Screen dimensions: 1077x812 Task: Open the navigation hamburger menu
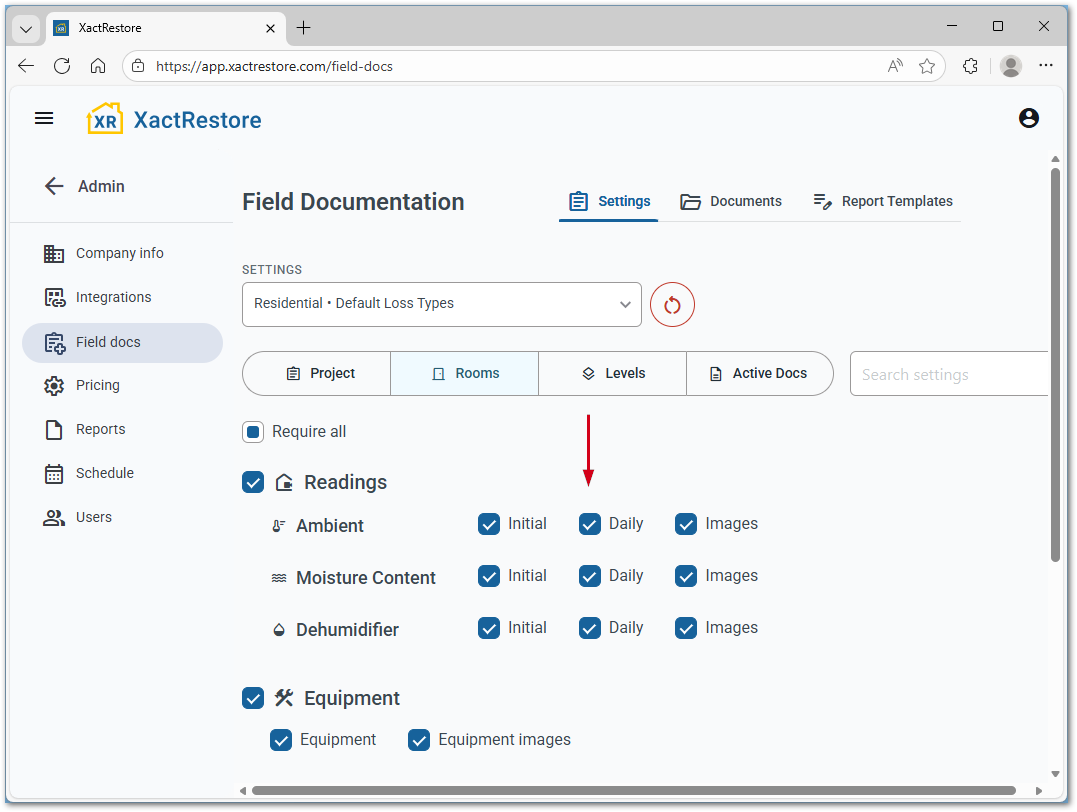44,118
